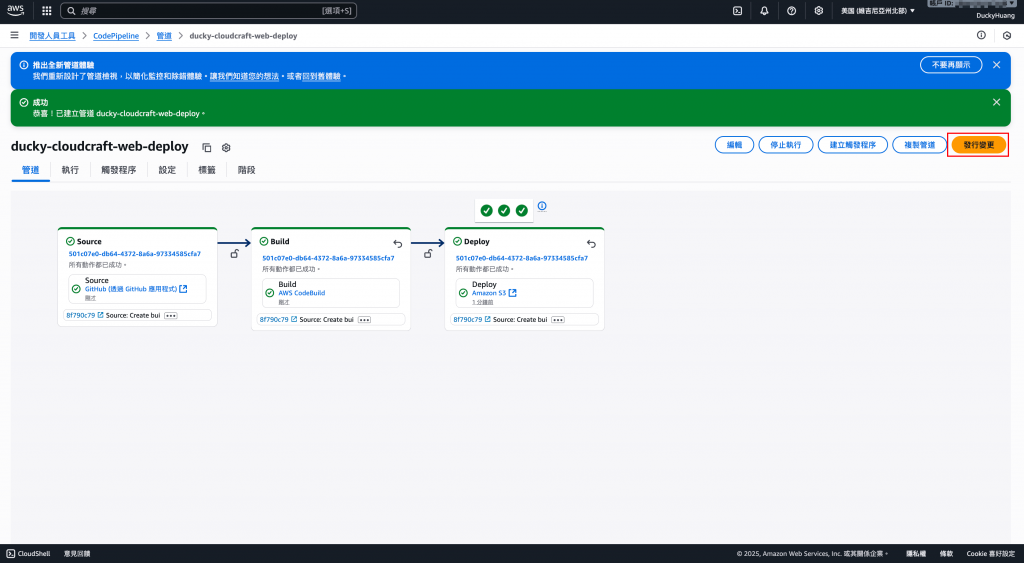Open the notifications bell

(x=764, y=10)
